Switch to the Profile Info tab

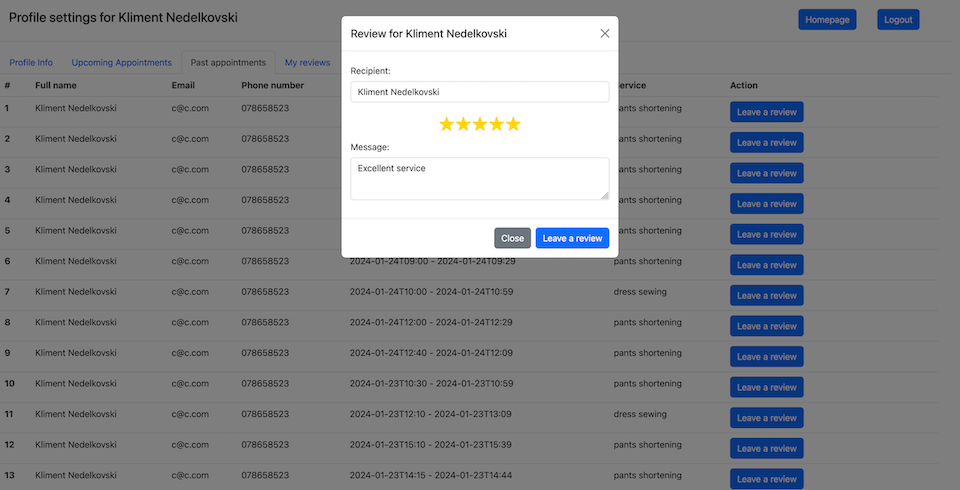pos(31,62)
